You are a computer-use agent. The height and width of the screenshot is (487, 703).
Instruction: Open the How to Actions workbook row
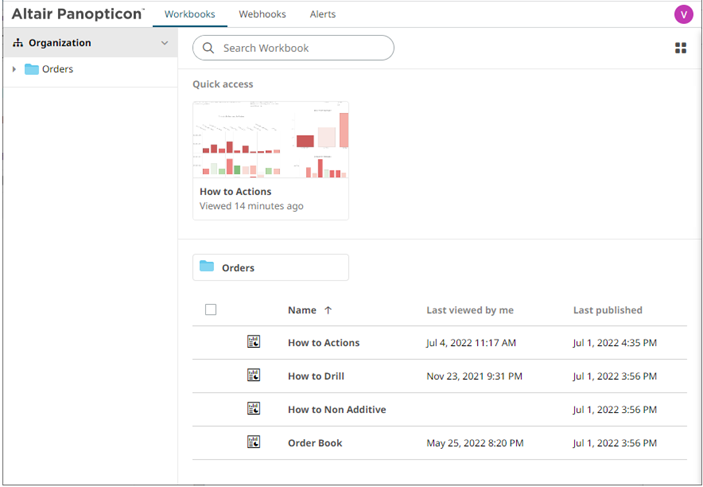pos(439,343)
